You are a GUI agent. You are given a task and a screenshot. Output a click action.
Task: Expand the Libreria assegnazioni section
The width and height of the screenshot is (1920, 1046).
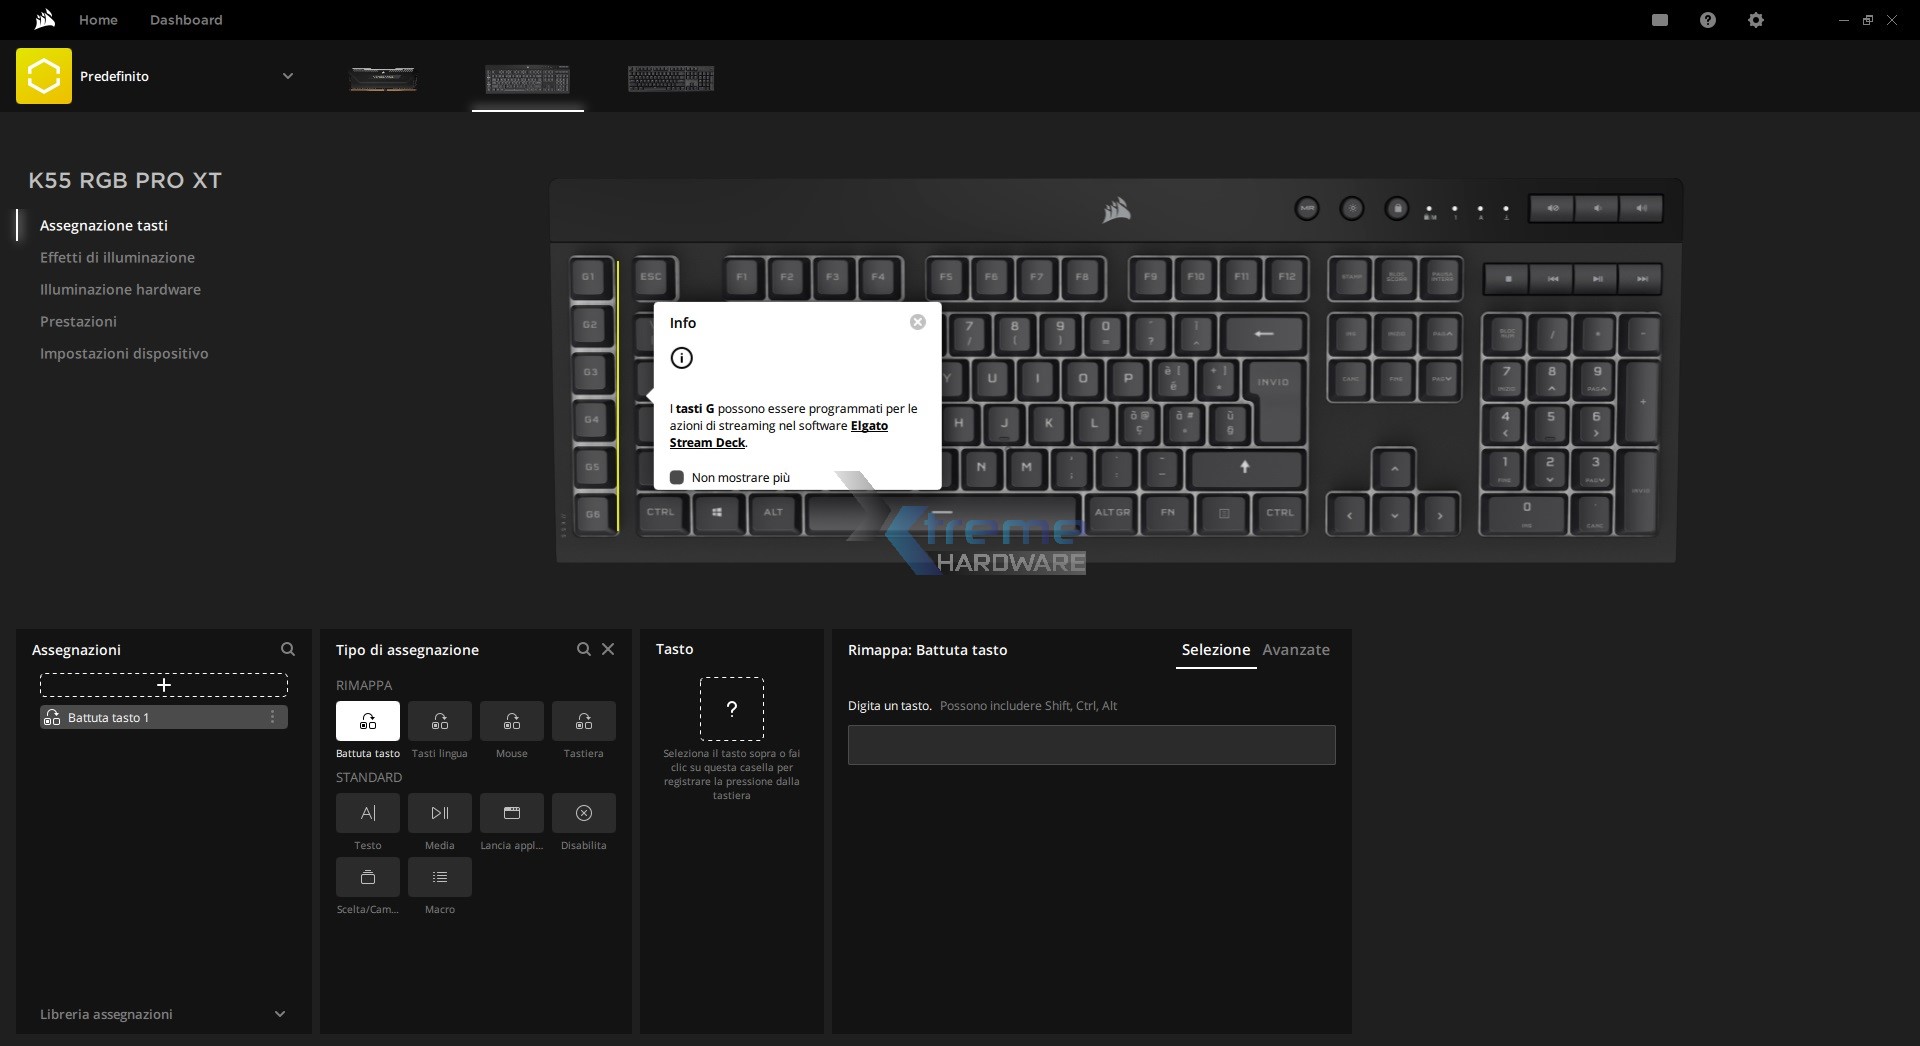tap(279, 1014)
